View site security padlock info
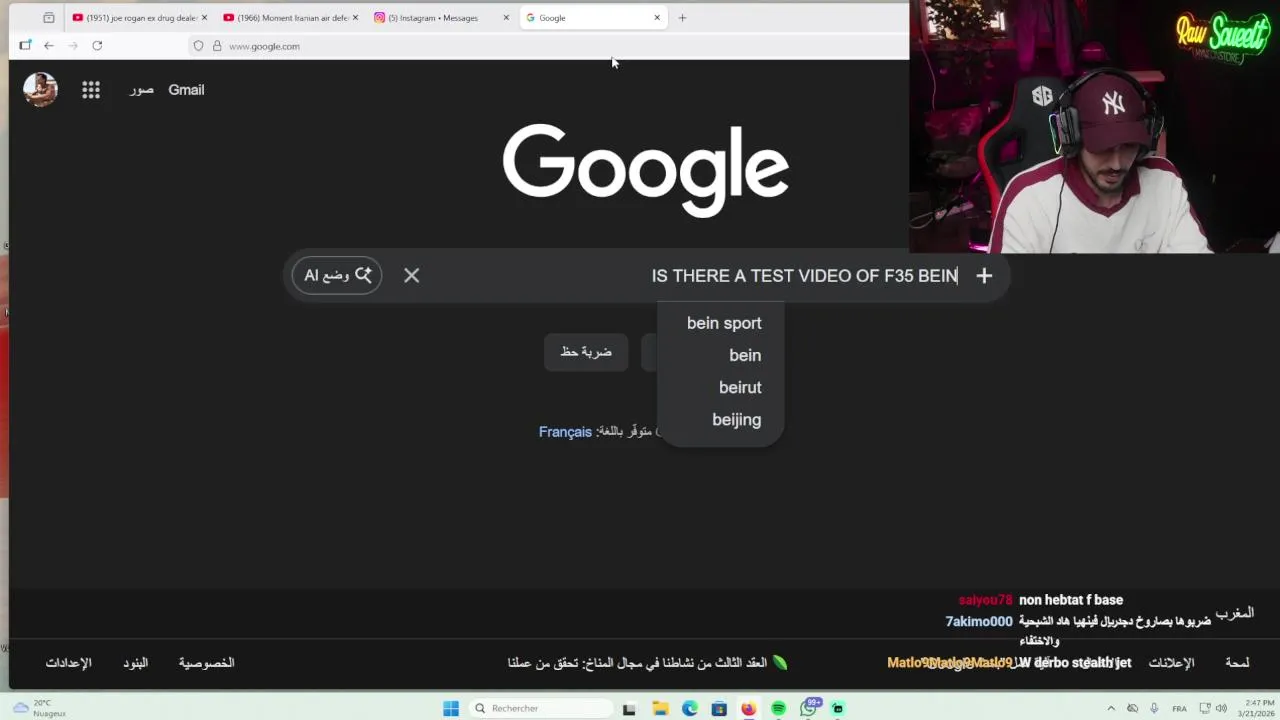The height and width of the screenshot is (720, 1280). (x=217, y=46)
